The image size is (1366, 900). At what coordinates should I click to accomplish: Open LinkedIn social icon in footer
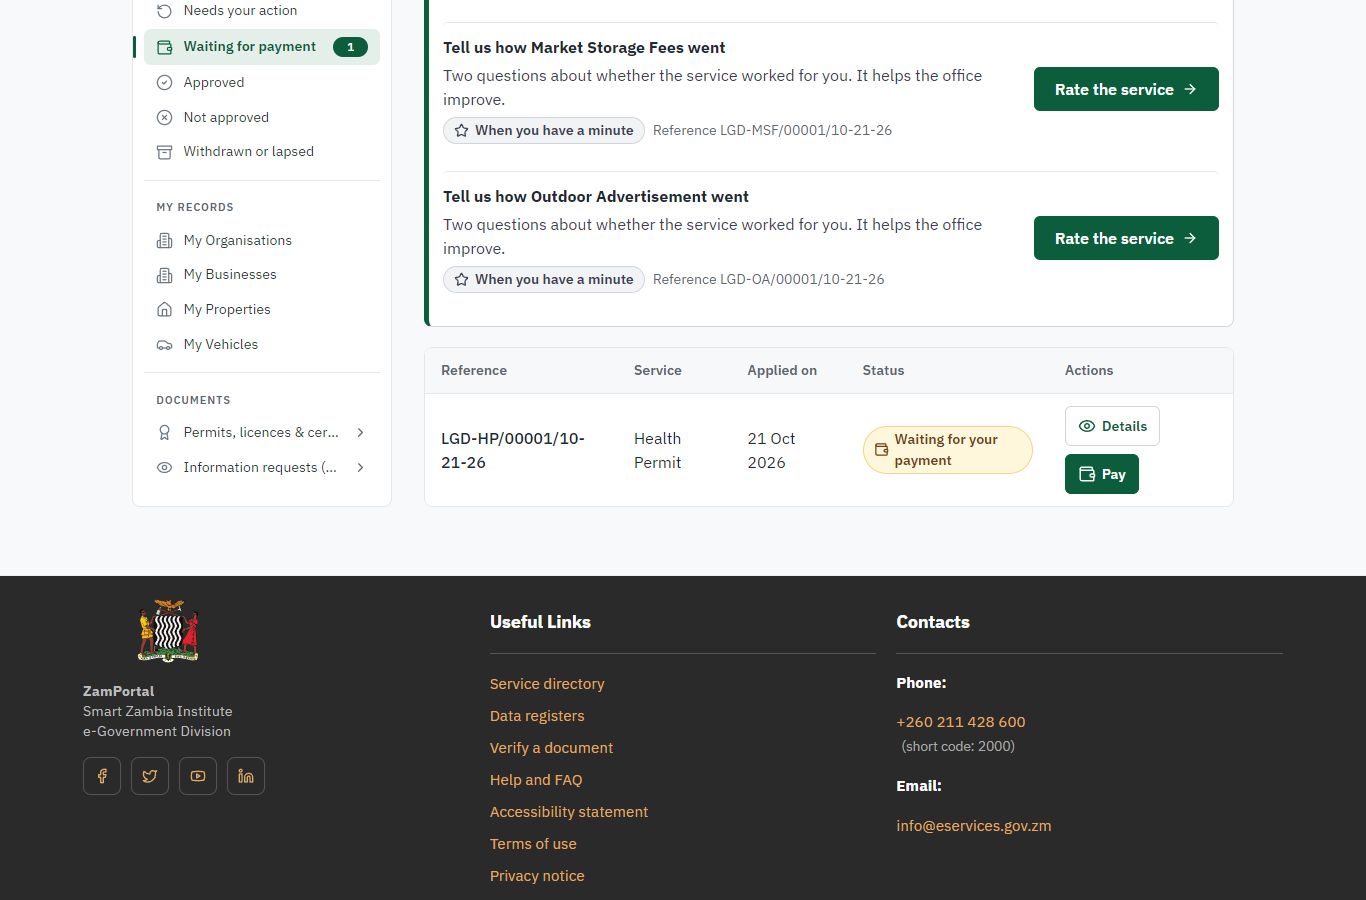point(246,776)
